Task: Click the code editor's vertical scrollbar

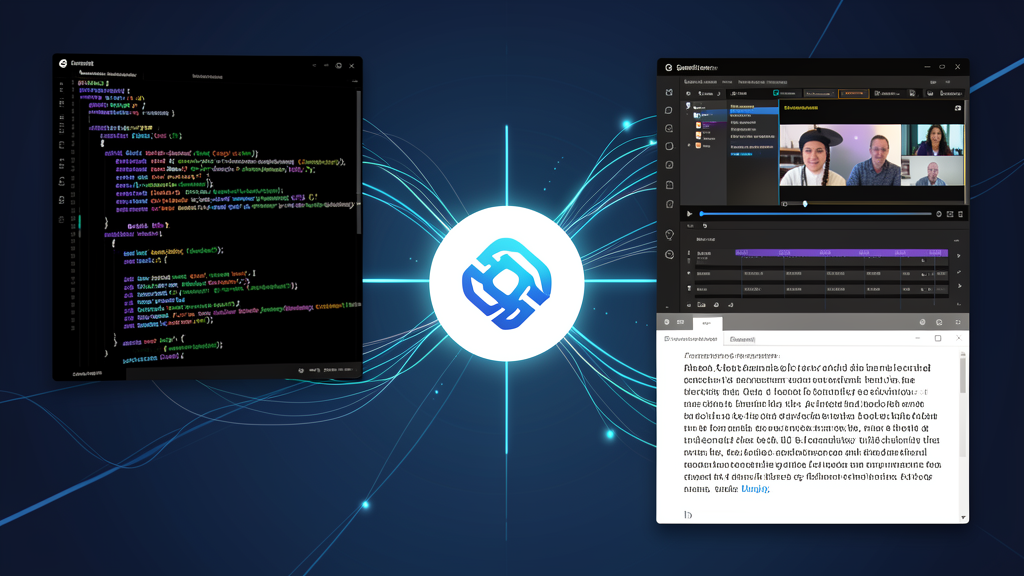Action: coord(359,162)
